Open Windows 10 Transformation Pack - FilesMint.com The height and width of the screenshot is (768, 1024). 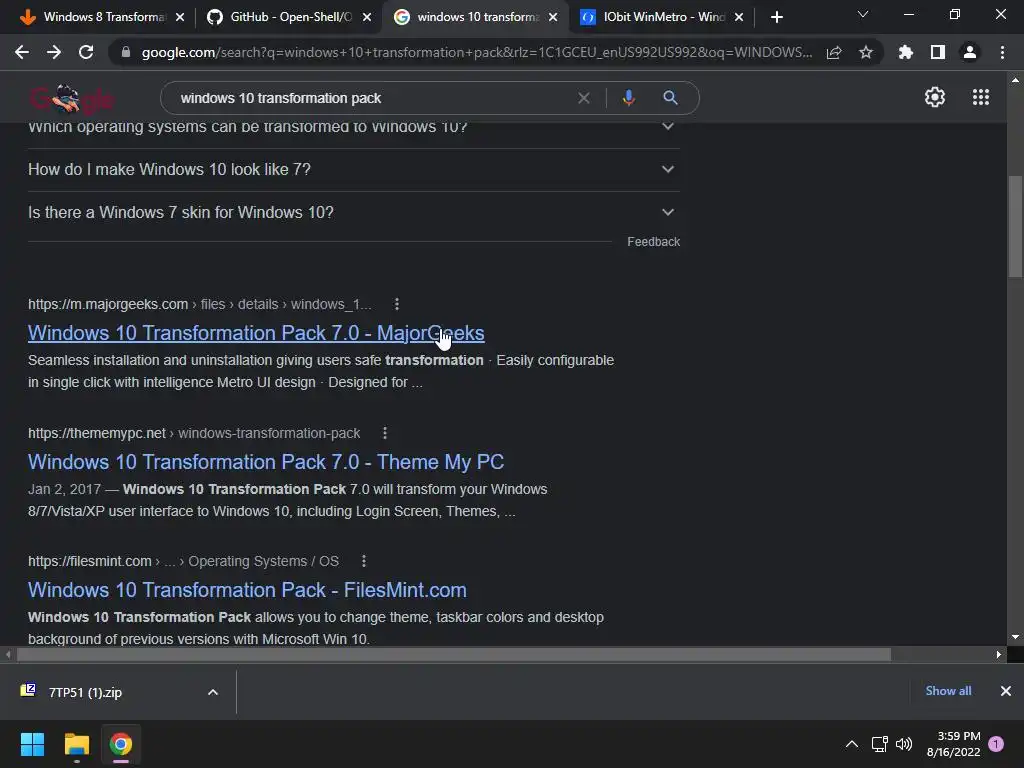[247, 590]
